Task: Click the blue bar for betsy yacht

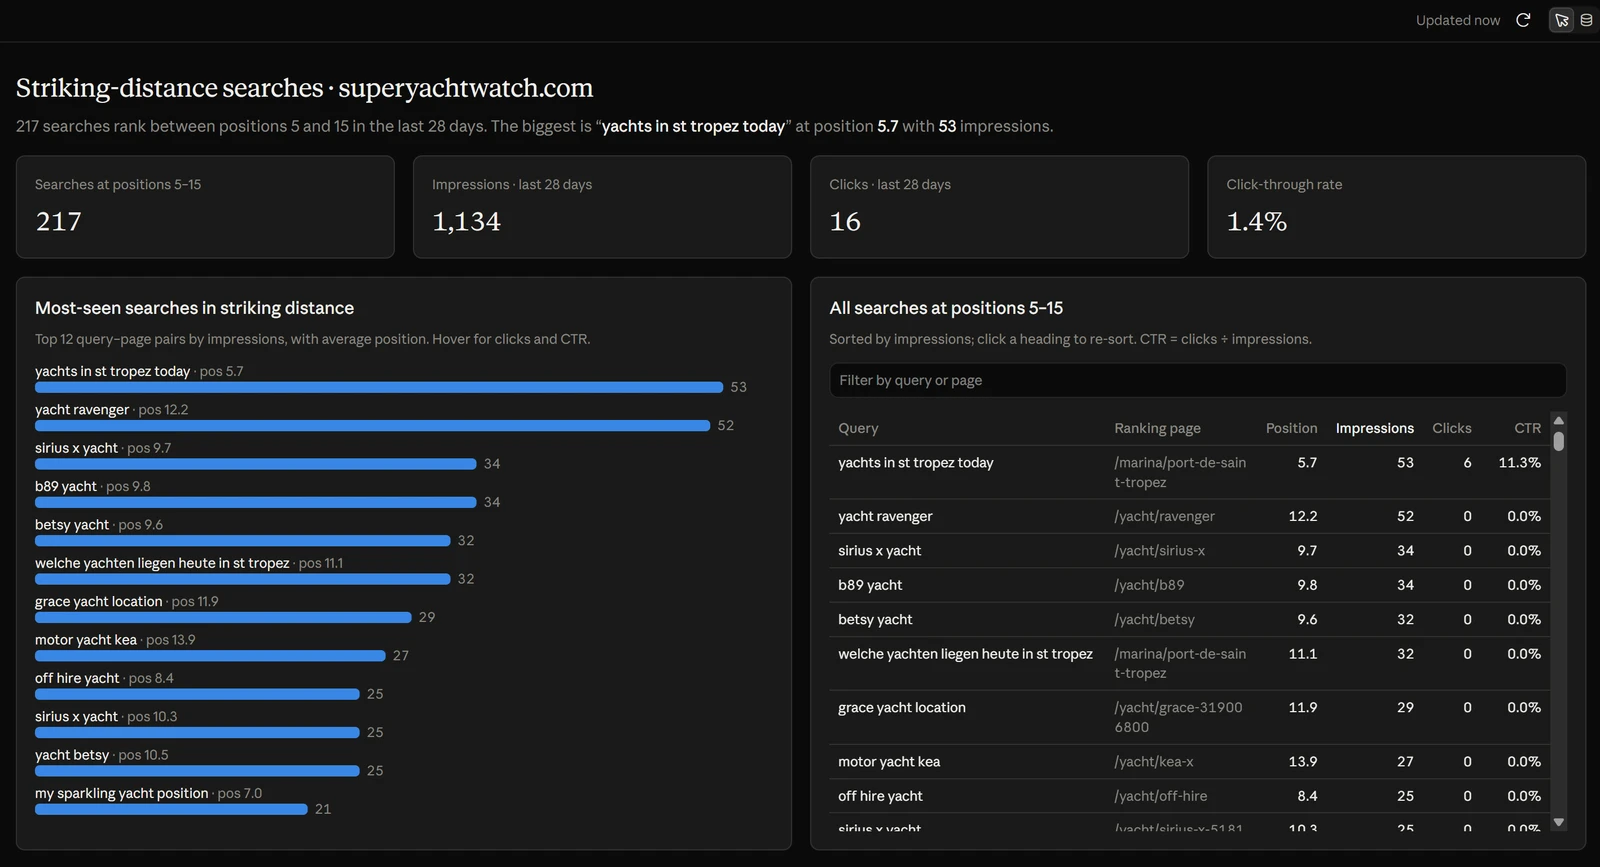Action: [x=242, y=541]
